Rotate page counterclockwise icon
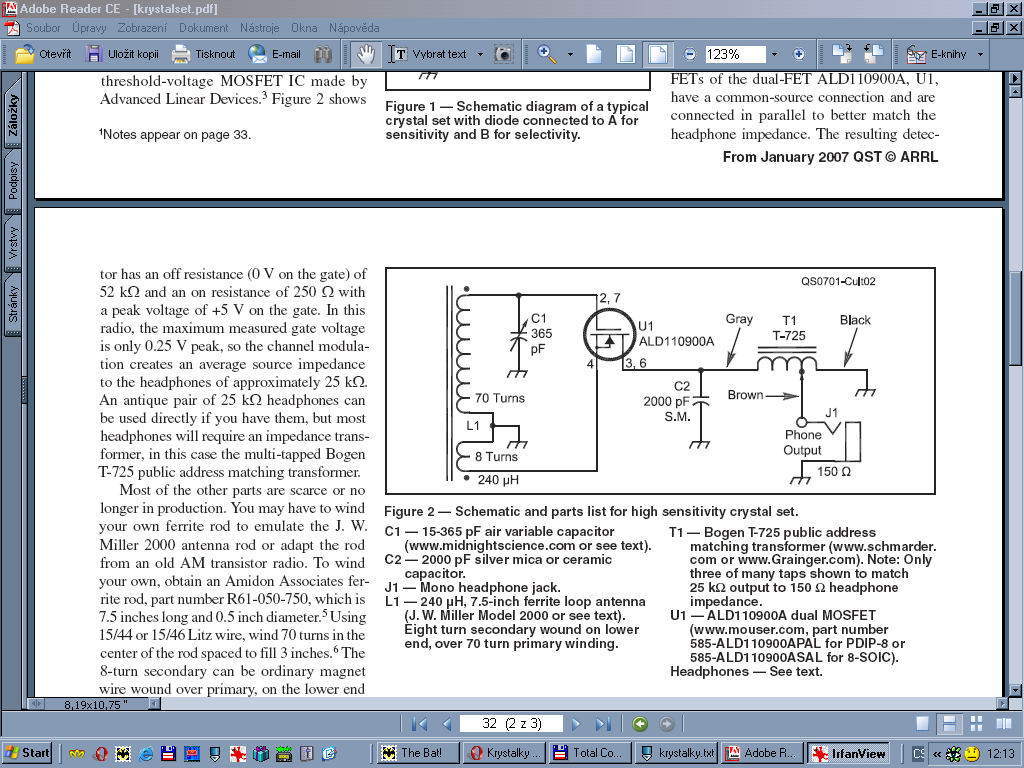1024x768 pixels. point(873,54)
